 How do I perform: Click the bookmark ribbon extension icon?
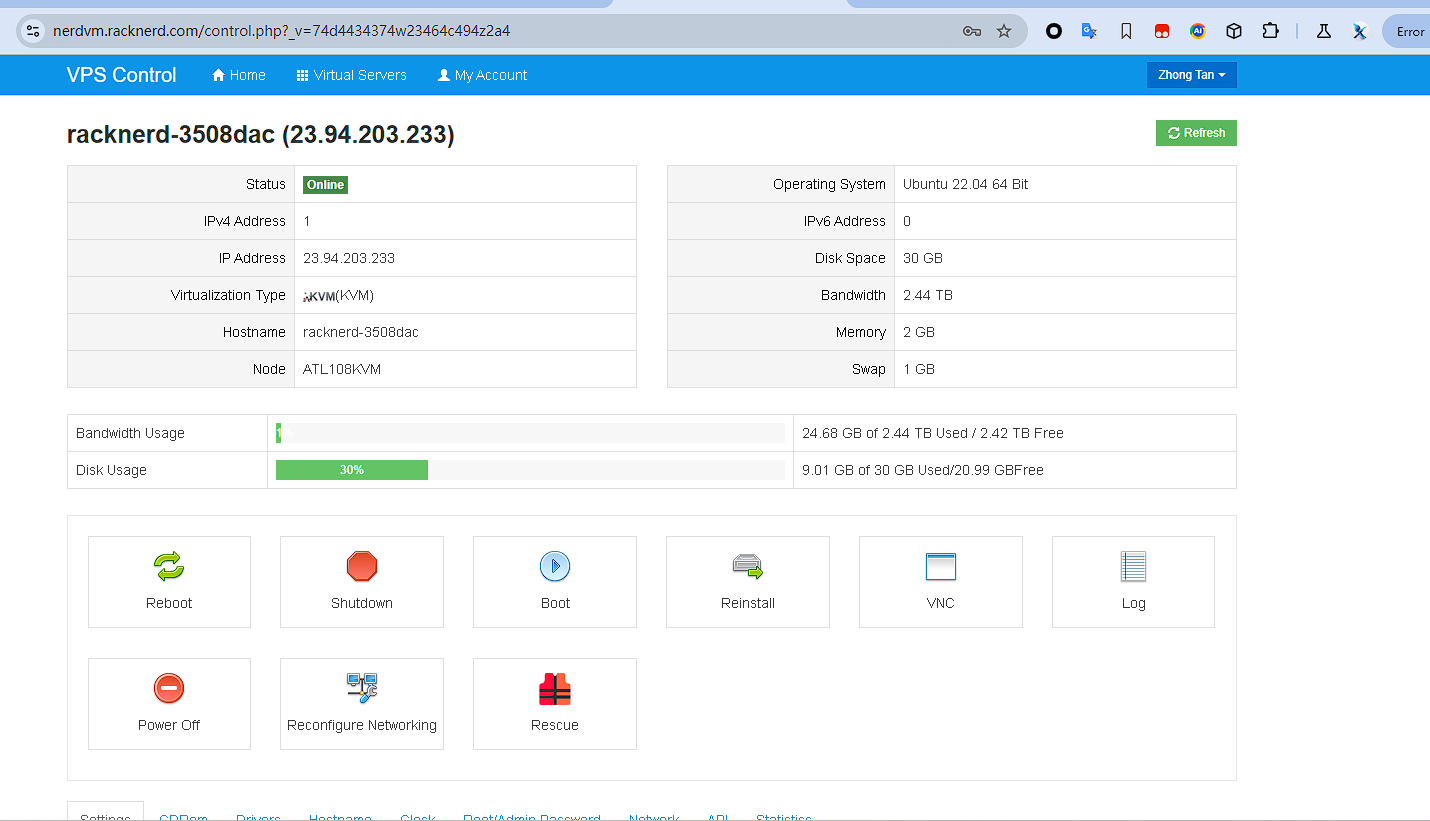[1126, 31]
